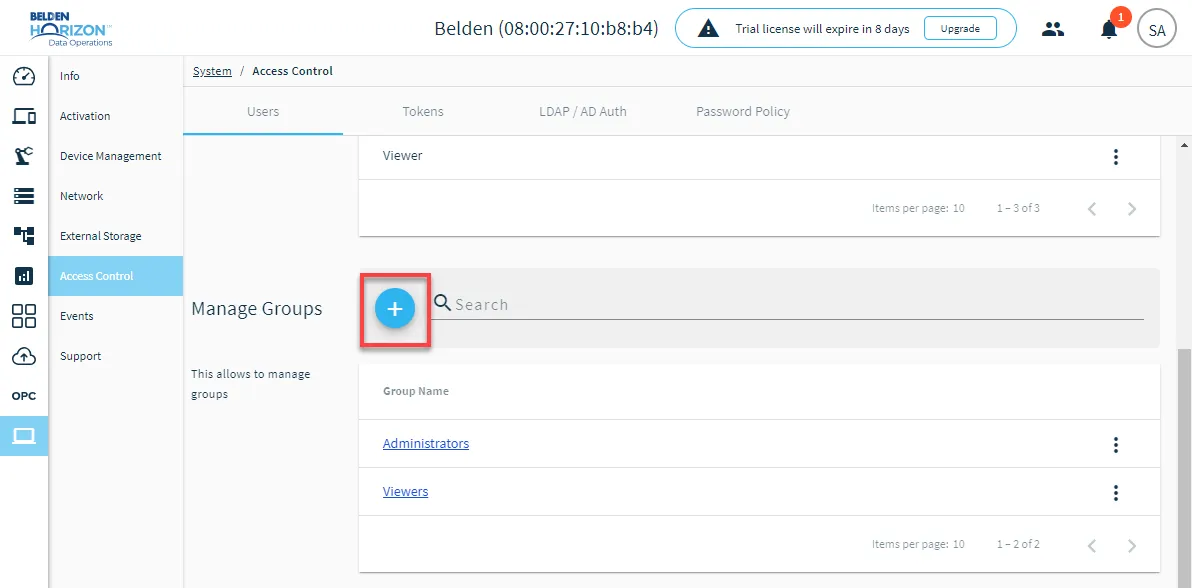This screenshot has width=1192, height=588.
Task: Click the '1 – 3 of 3' range label
Action: pyautogui.click(x=1018, y=208)
